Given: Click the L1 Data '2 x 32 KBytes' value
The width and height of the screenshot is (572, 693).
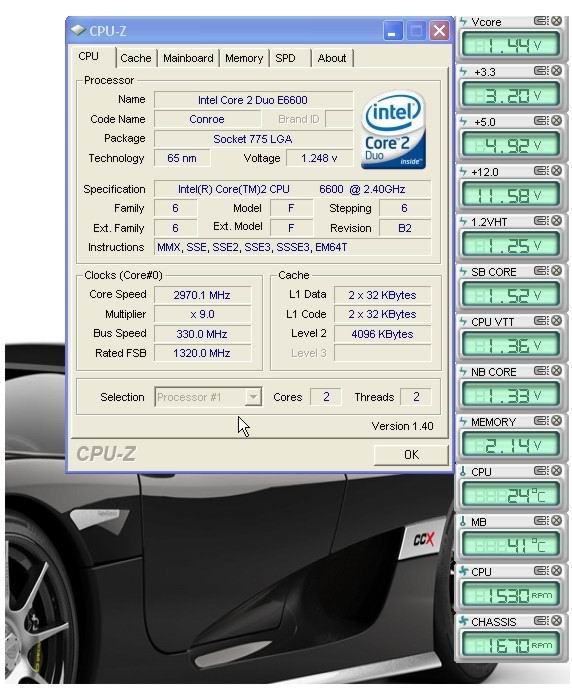Looking at the screenshot, I should click(382, 295).
